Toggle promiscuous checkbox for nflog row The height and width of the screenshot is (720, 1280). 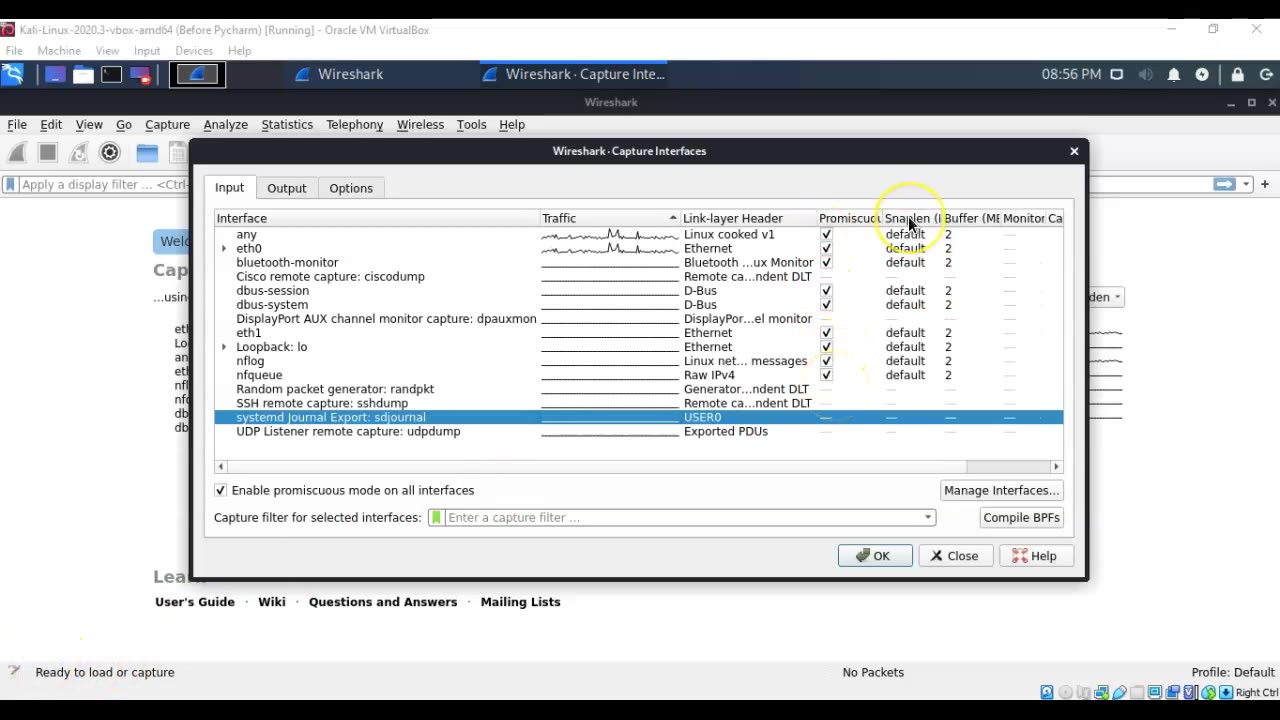(x=826, y=361)
